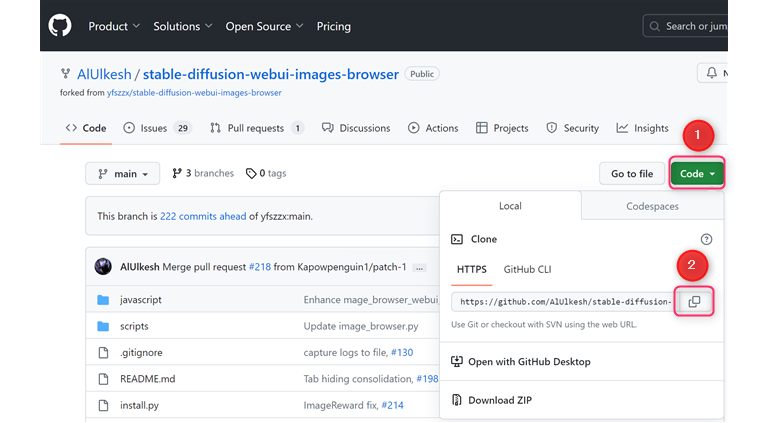Expand the green Code dropdown
The width and height of the screenshot is (768, 423).
(x=697, y=174)
